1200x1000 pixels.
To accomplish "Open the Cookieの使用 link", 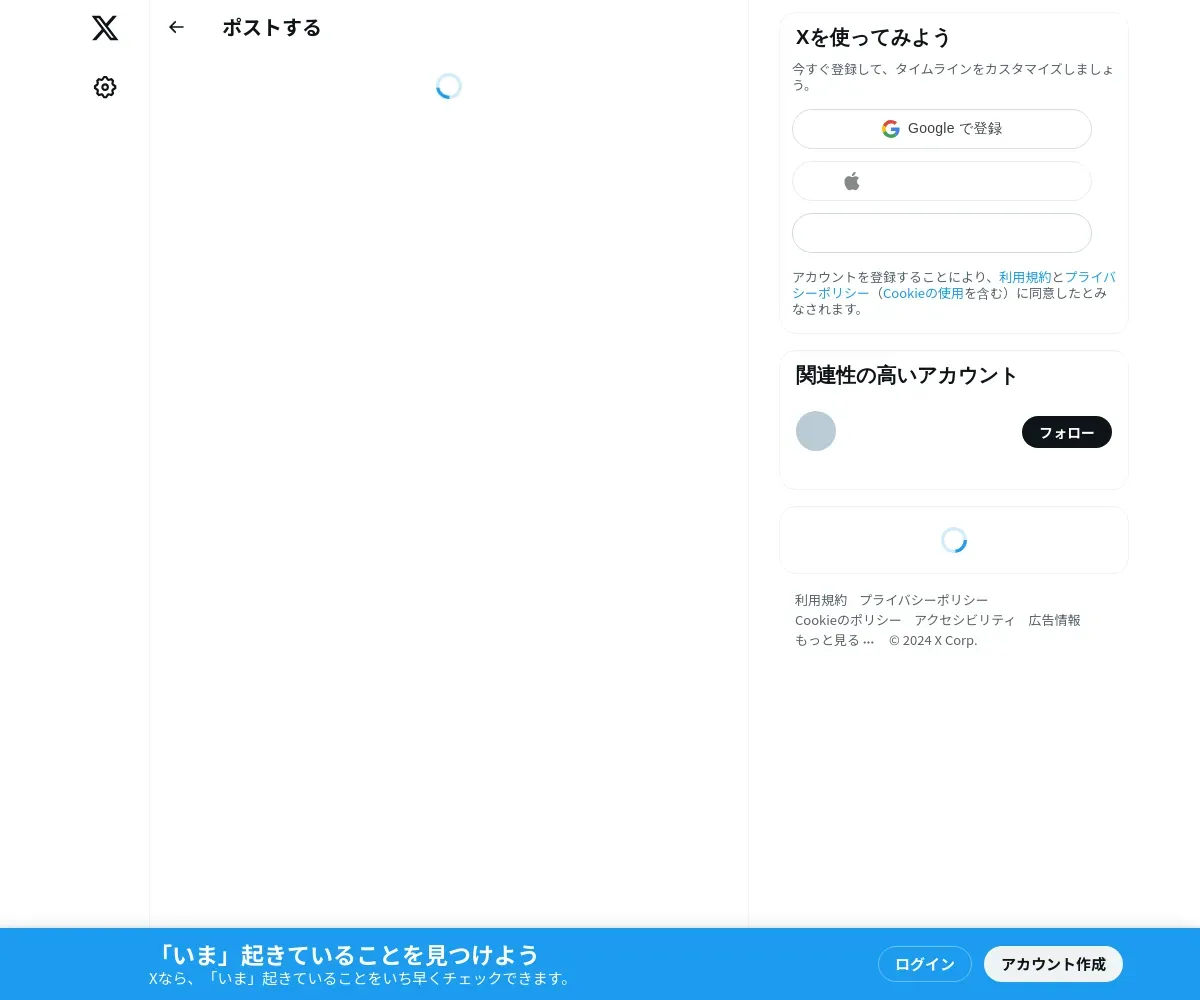I will pos(923,293).
